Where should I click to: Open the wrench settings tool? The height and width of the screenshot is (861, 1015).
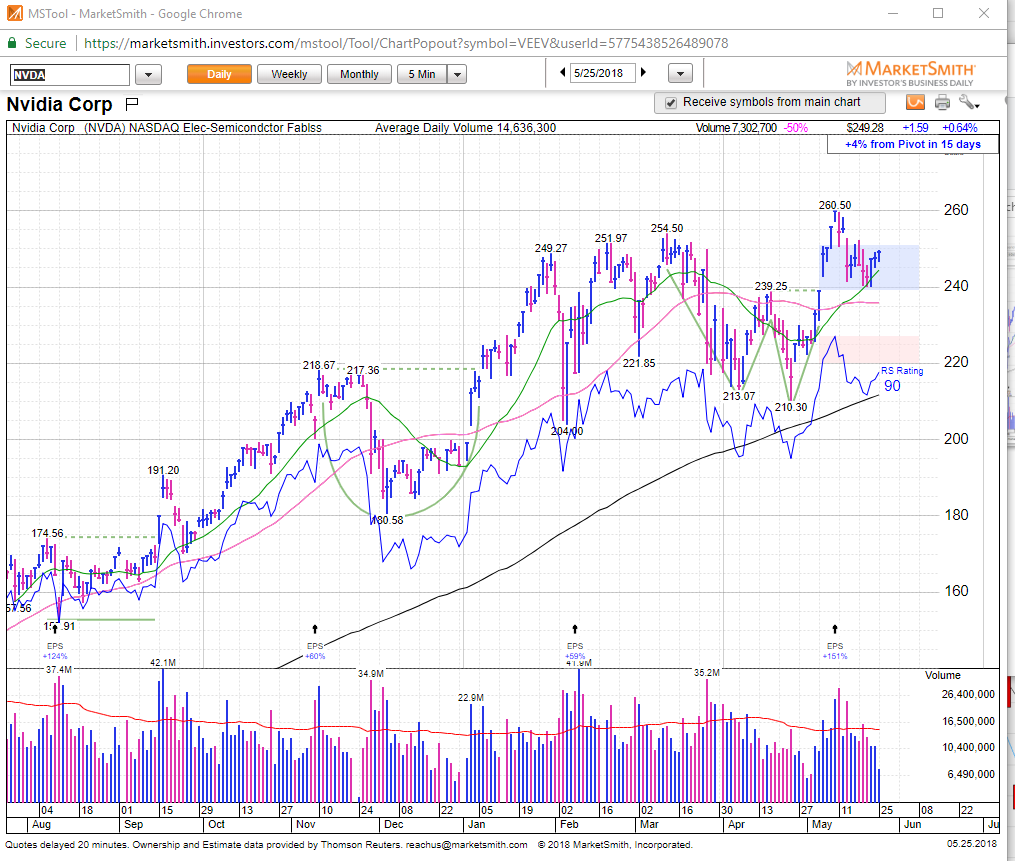[968, 102]
